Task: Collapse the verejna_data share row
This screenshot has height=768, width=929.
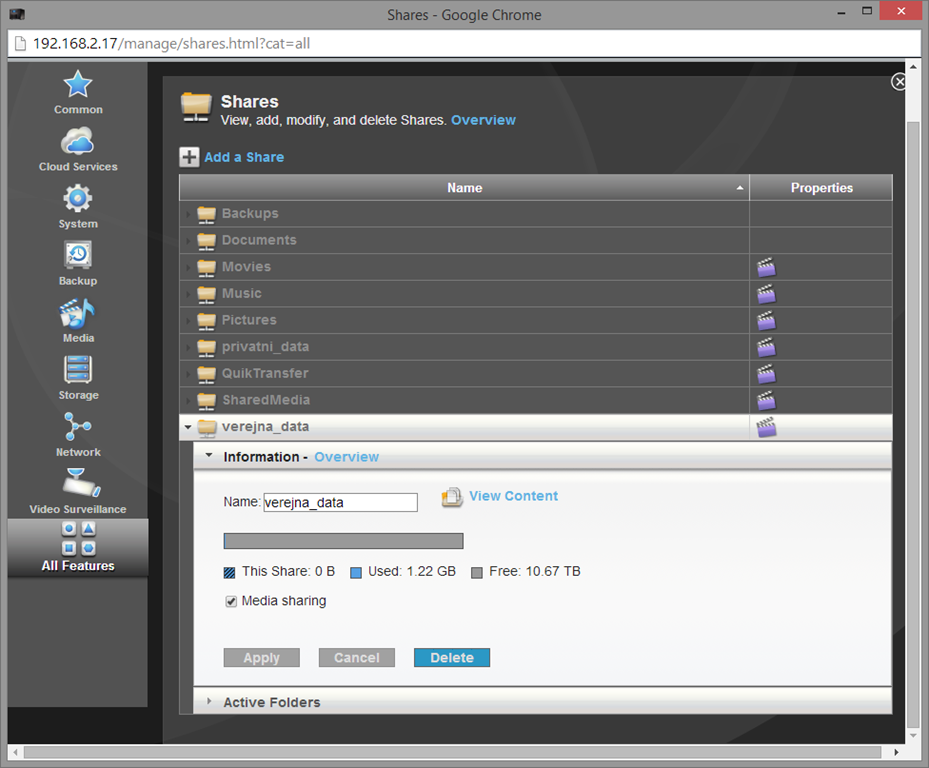Action: click(x=188, y=427)
